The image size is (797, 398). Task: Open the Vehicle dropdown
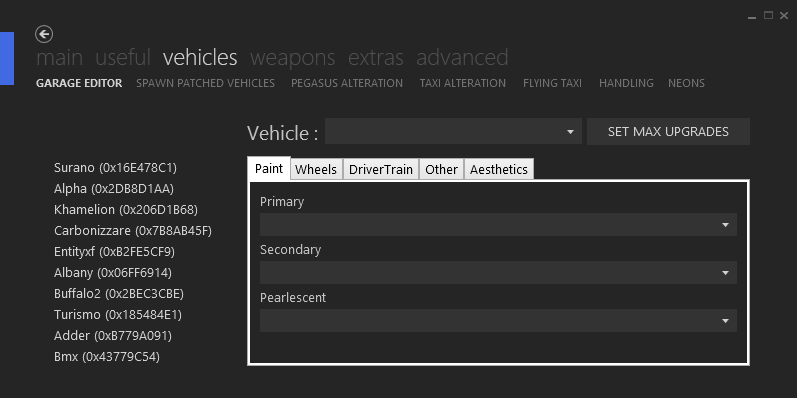[x=453, y=132]
